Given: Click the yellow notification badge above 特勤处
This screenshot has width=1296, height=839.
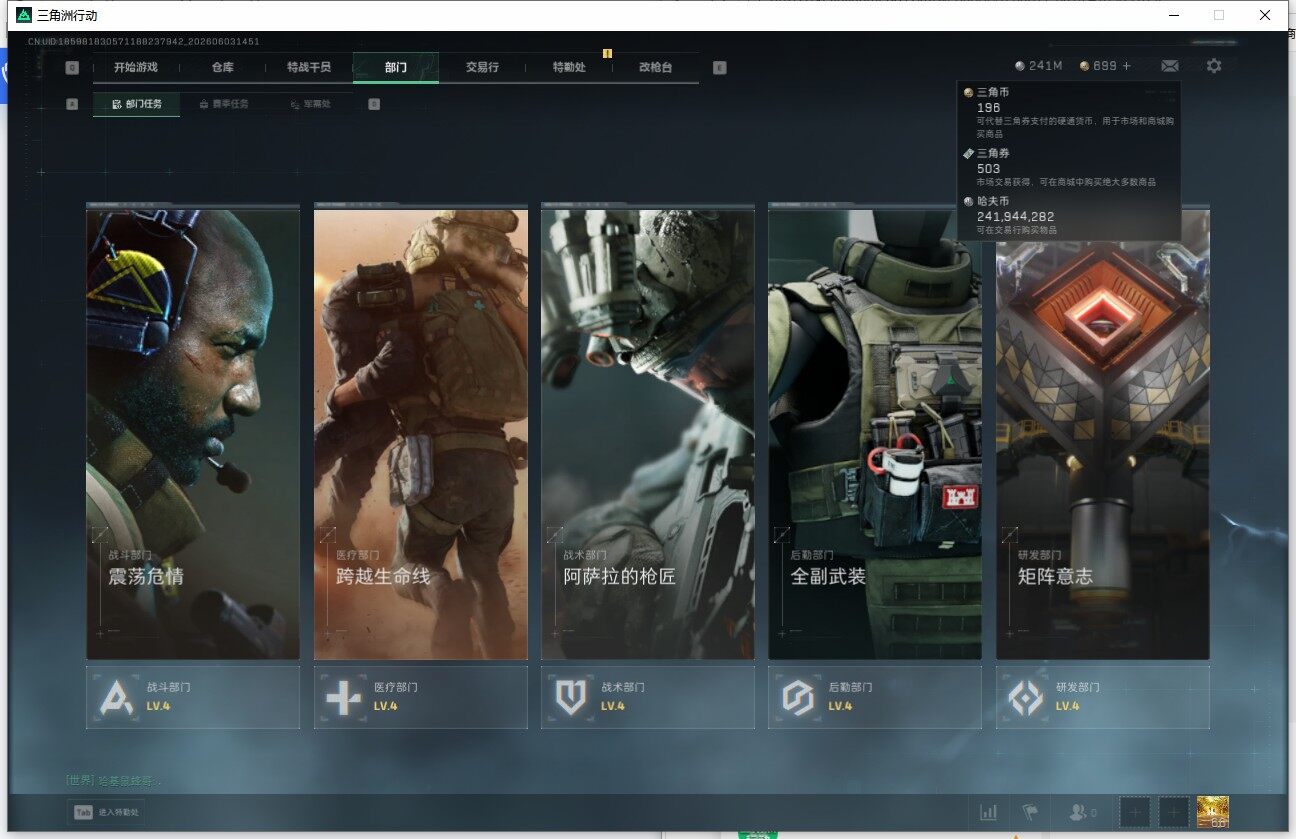Looking at the screenshot, I should click(607, 53).
